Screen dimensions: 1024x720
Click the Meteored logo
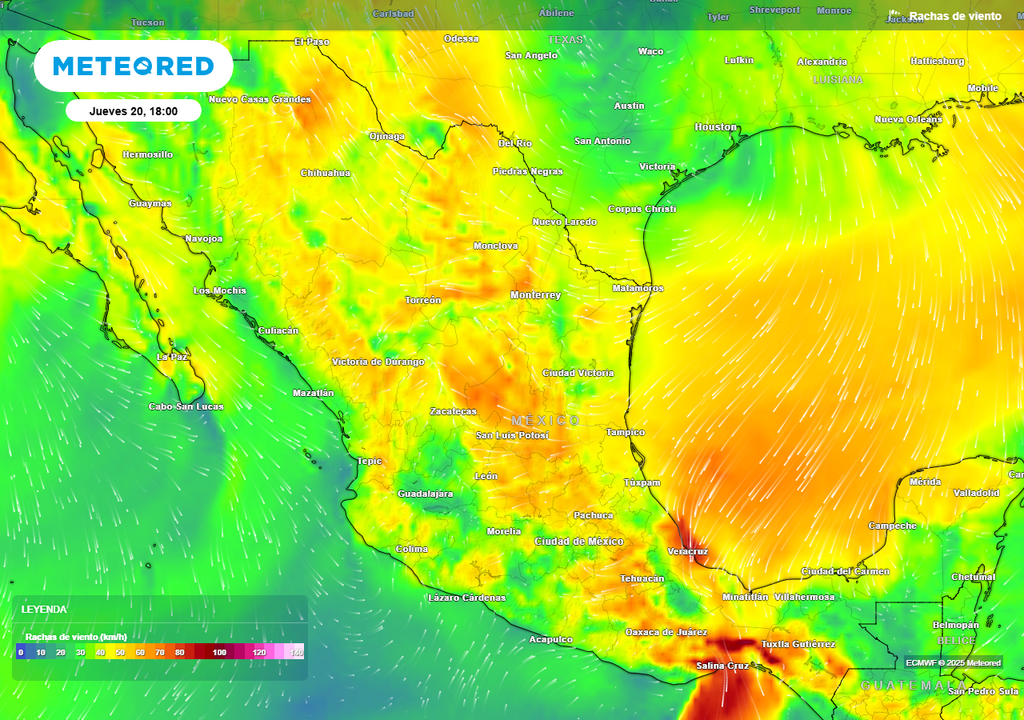pyautogui.click(x=135, y=65)
